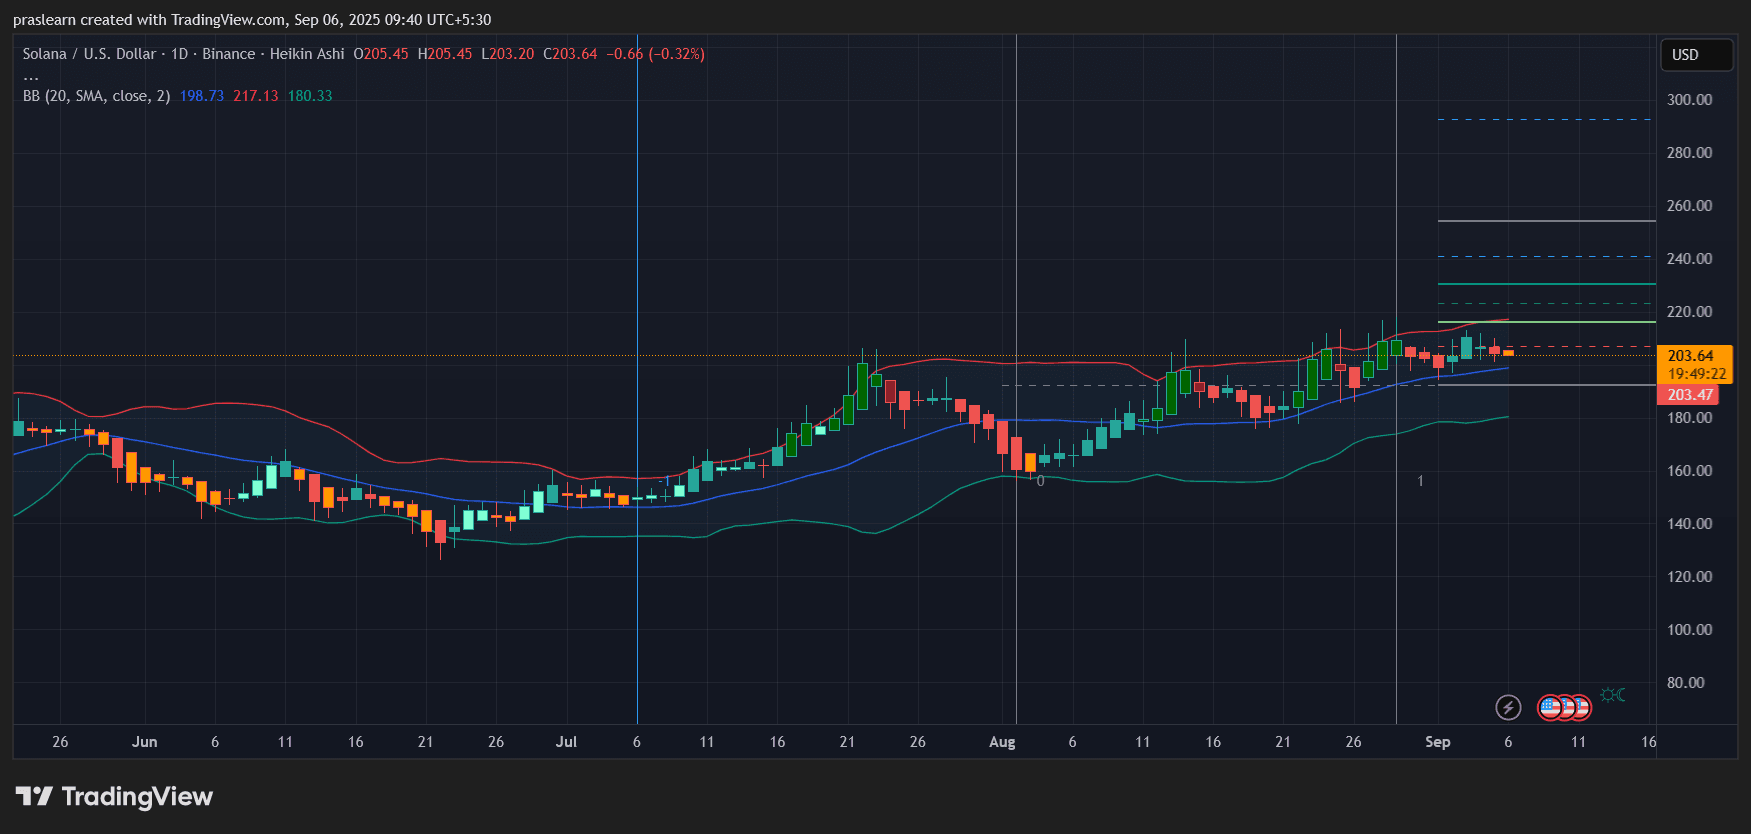
Task: Open the rightmost US flag economic event
Action: (1580, 708)
